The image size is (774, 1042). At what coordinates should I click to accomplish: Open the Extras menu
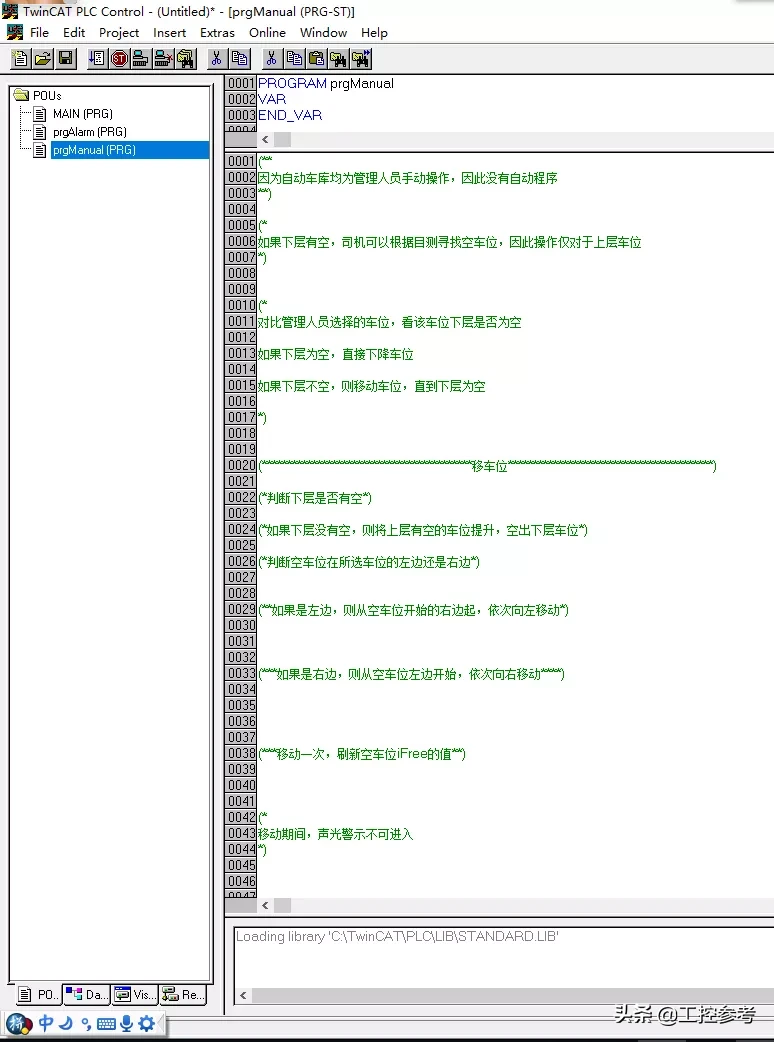pos(217,33)
